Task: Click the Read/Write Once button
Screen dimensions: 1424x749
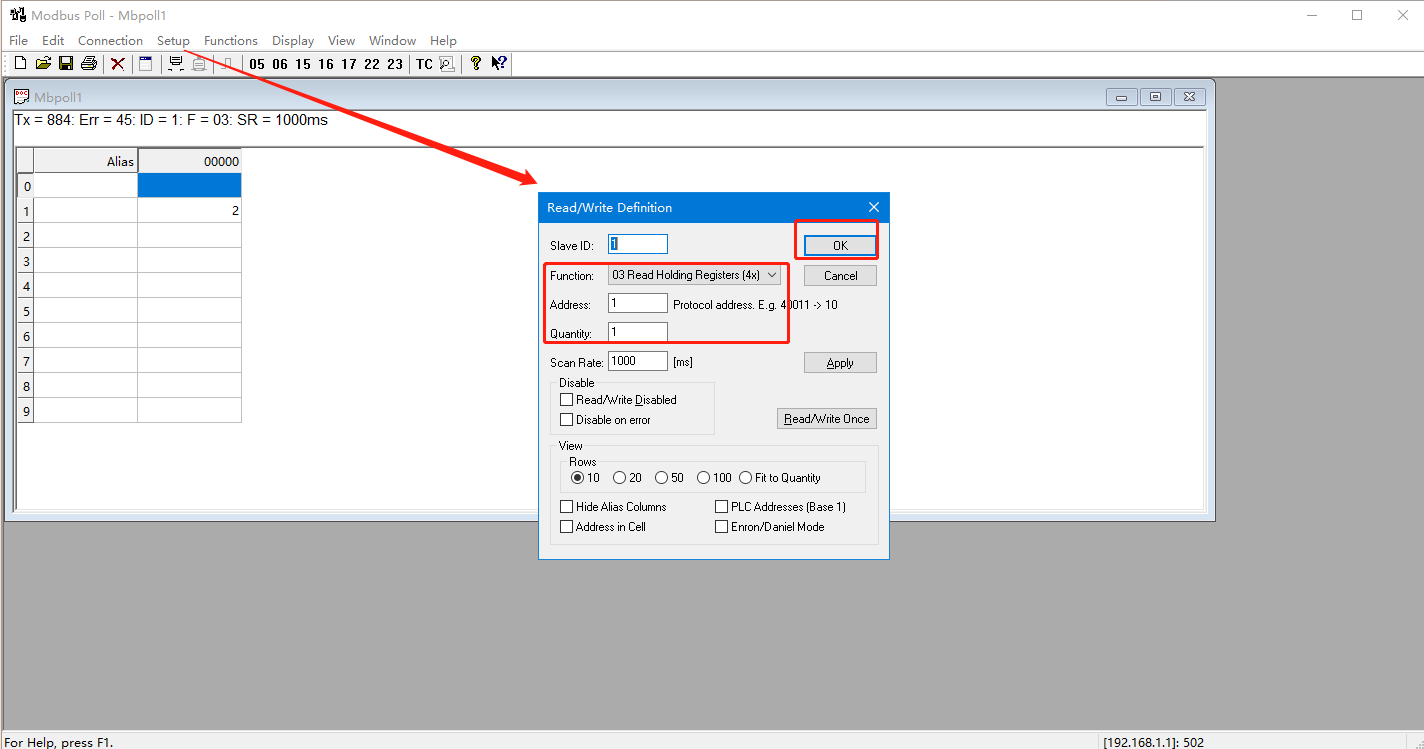Action: (x=826, y=419)
